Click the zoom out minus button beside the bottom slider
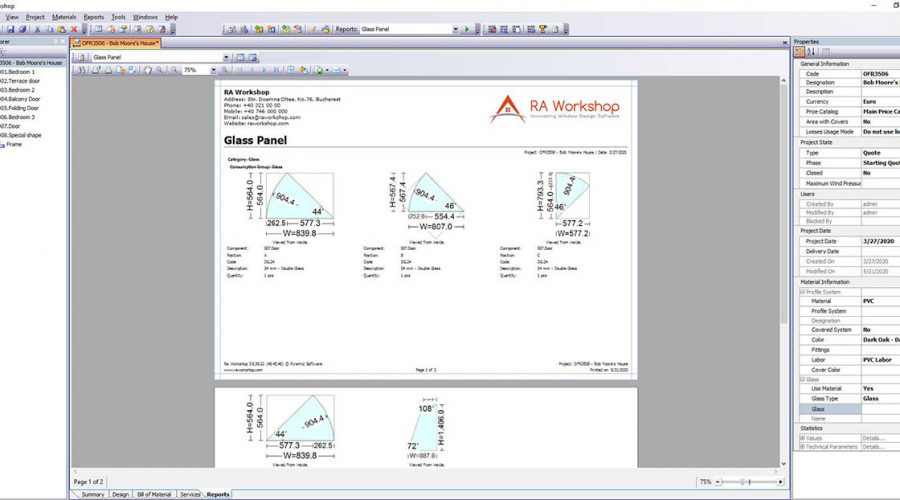The width and height of the screenshot is (900, 500). 717,482
